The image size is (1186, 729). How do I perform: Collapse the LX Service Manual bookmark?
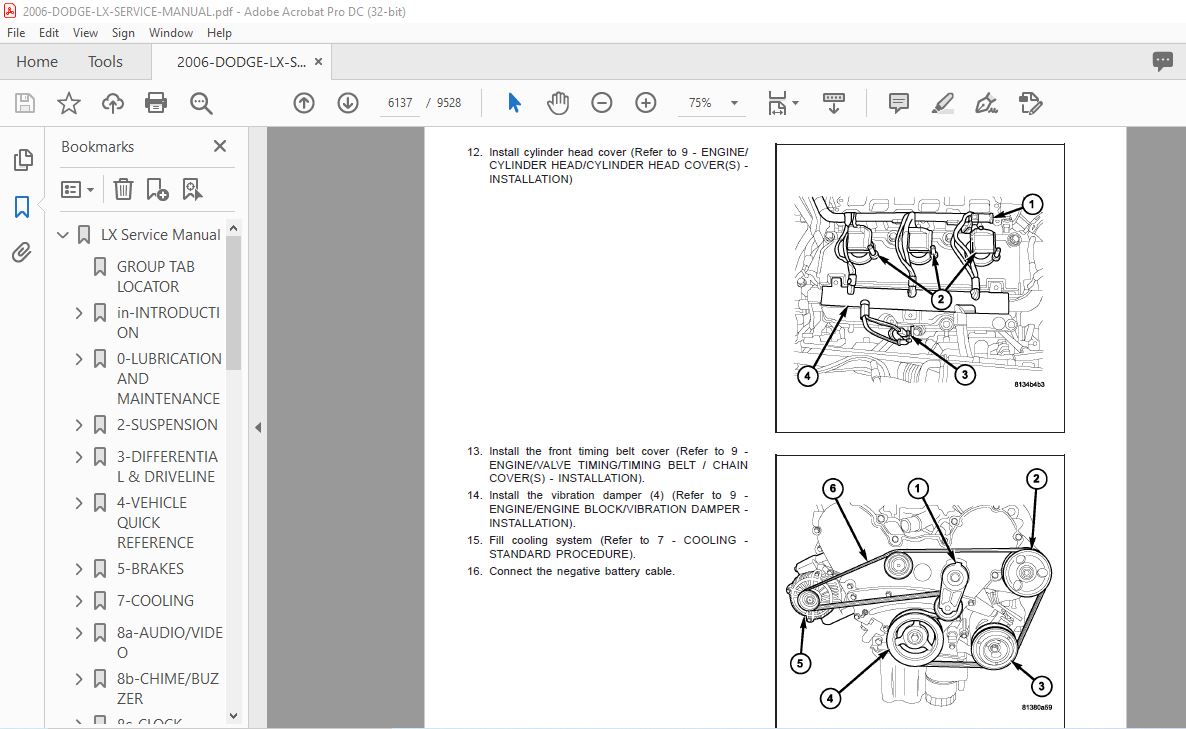pos(64,235)
